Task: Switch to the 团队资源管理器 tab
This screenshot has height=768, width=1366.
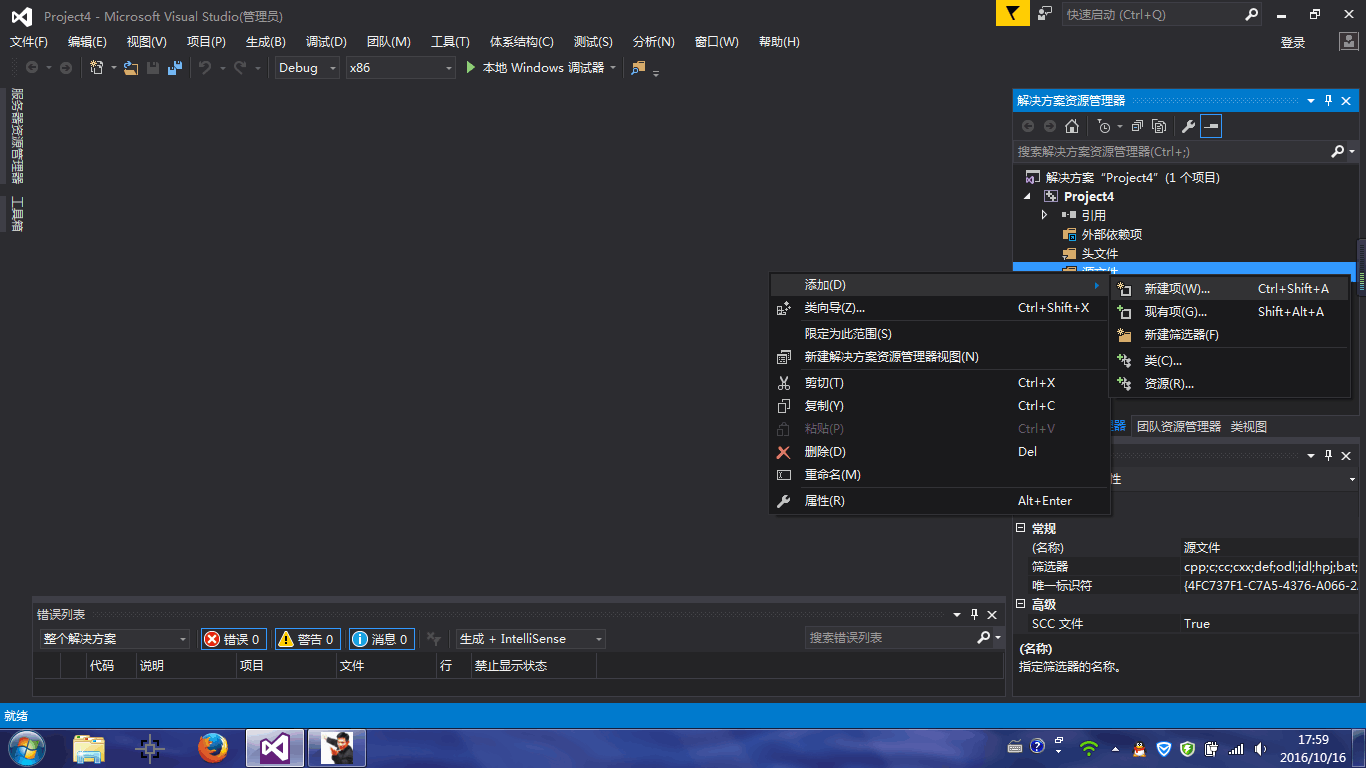Action: 1179,426
